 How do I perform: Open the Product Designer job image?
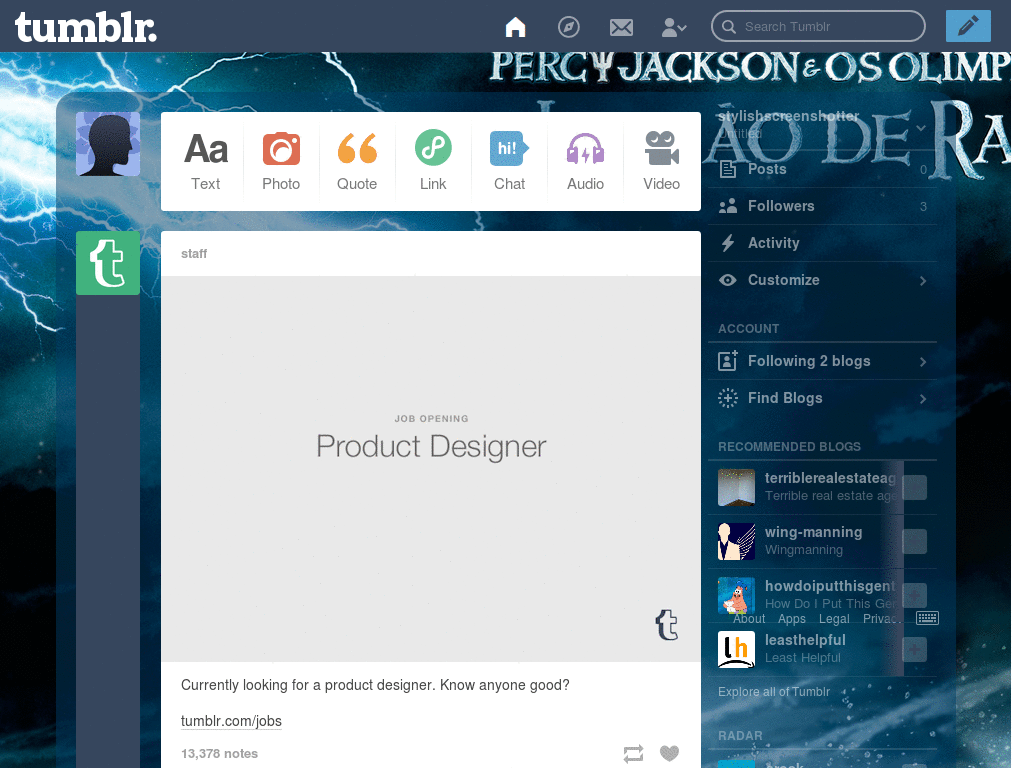point(431,469)
